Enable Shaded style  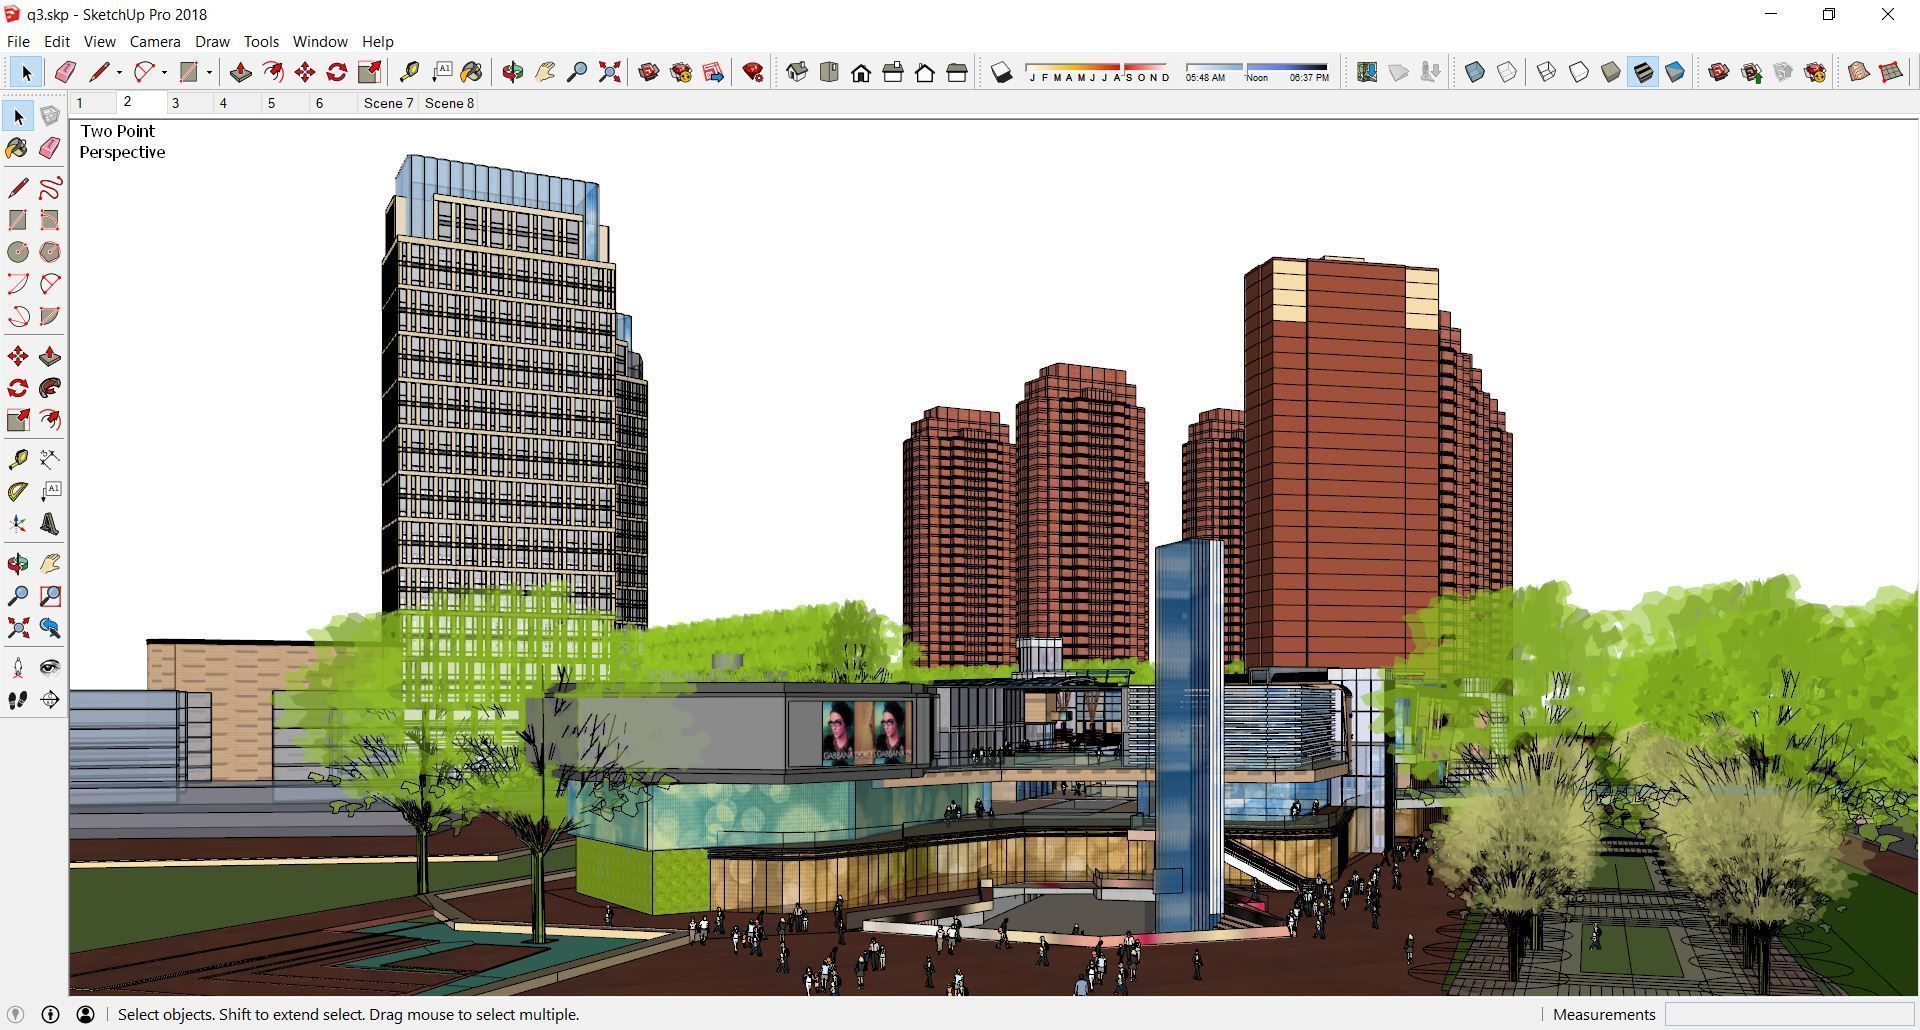click(x=1611, y=72)
